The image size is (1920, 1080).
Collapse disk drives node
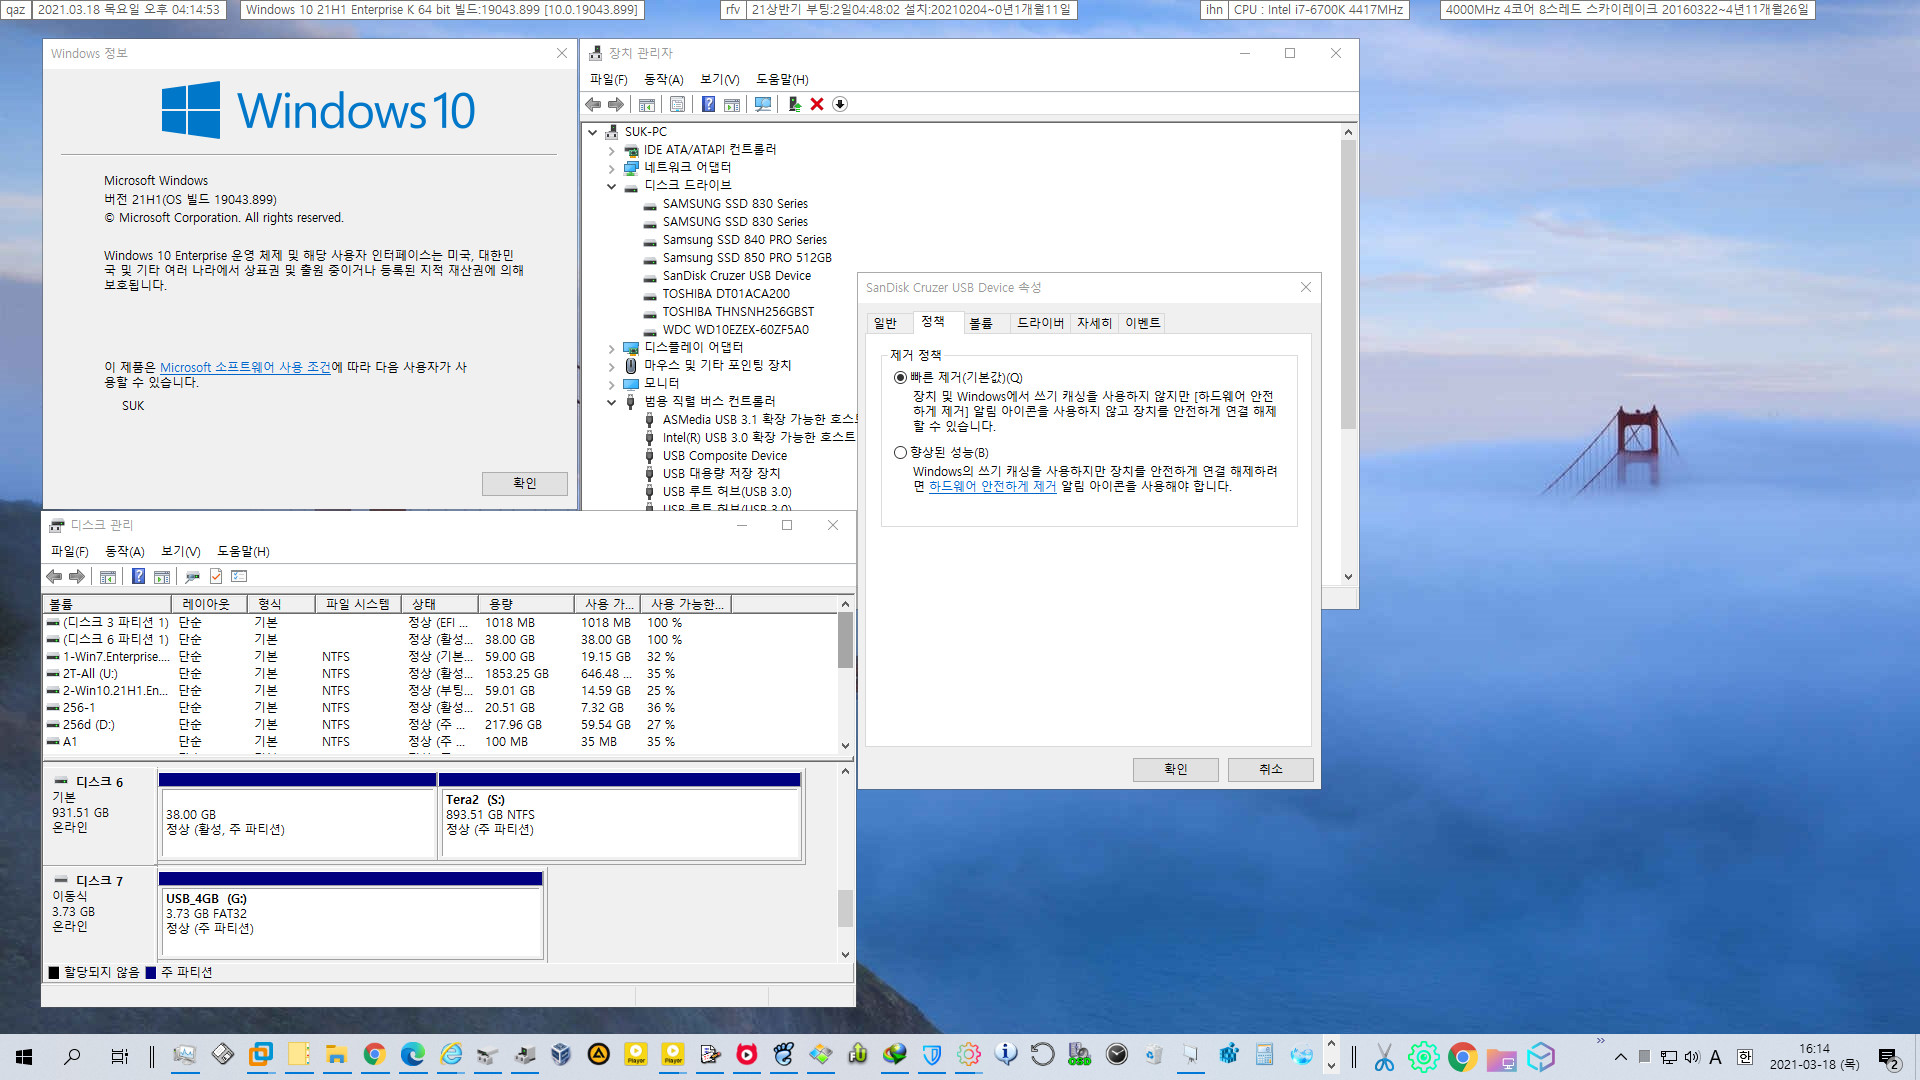click(611, 186)
